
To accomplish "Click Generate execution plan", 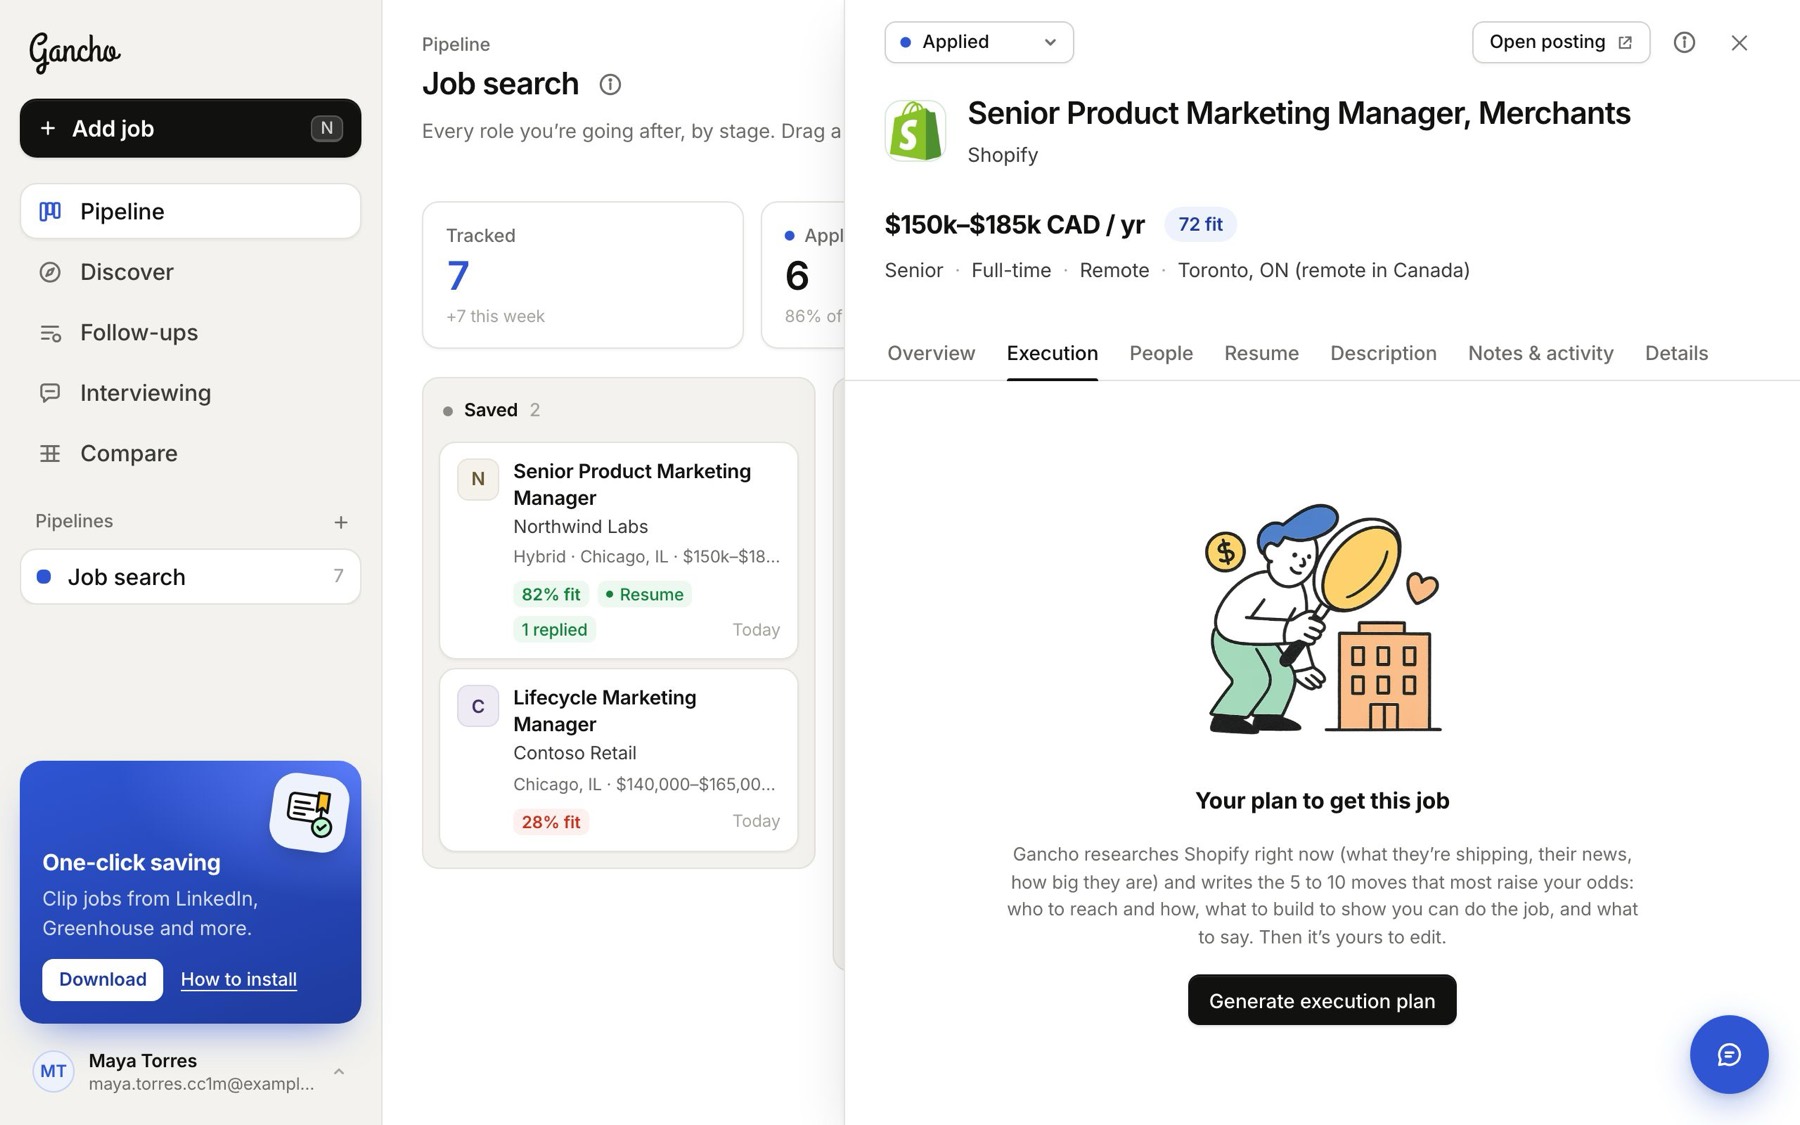I will pyautogui.click(x=1322, y=1000).
